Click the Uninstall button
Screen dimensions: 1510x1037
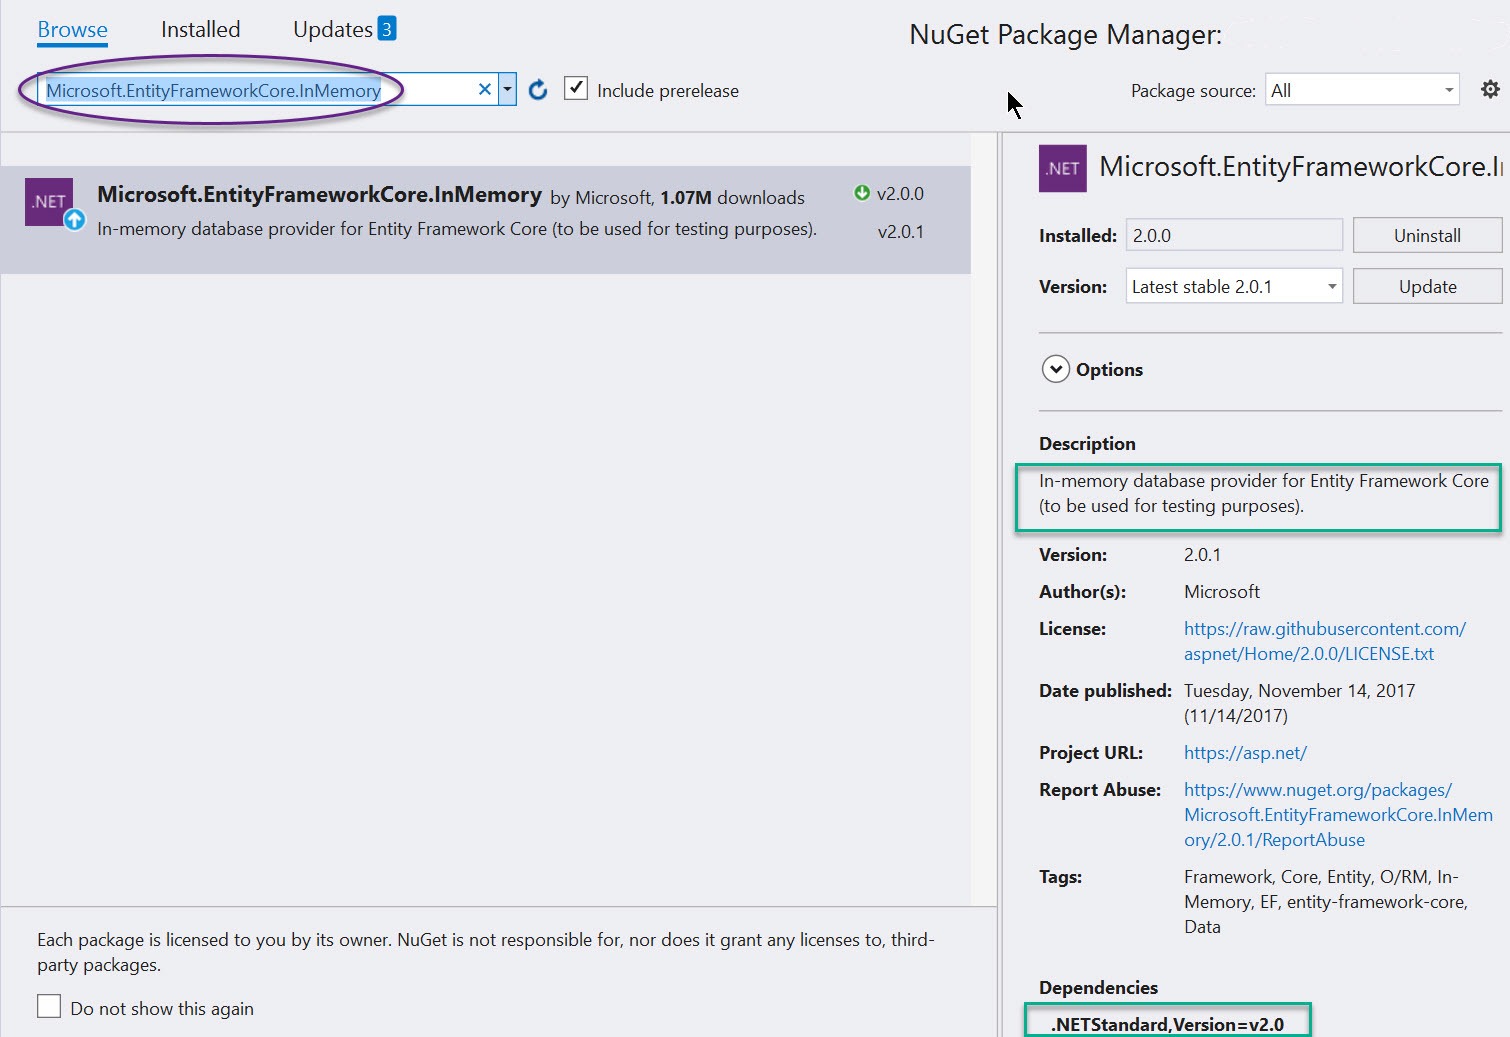(x=1427, y=235)
